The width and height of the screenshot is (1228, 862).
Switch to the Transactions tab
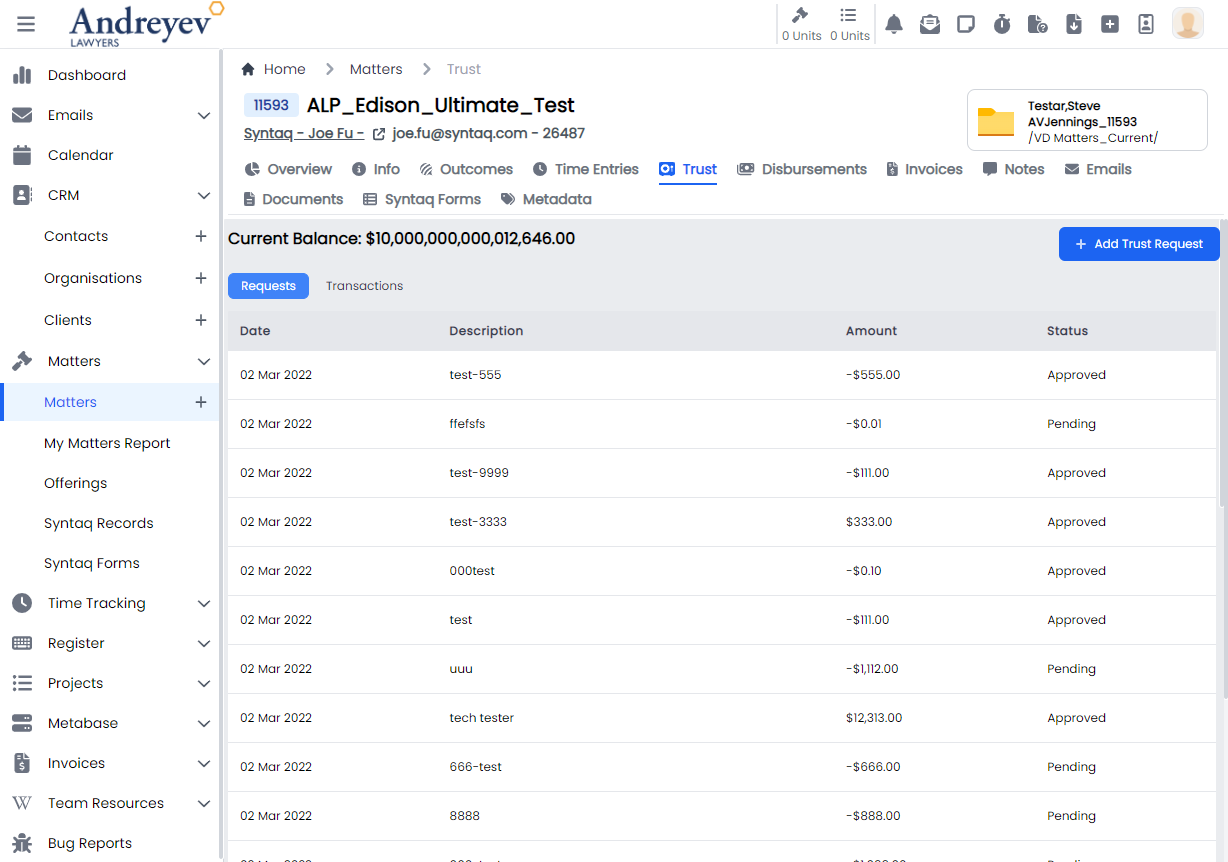364,286
